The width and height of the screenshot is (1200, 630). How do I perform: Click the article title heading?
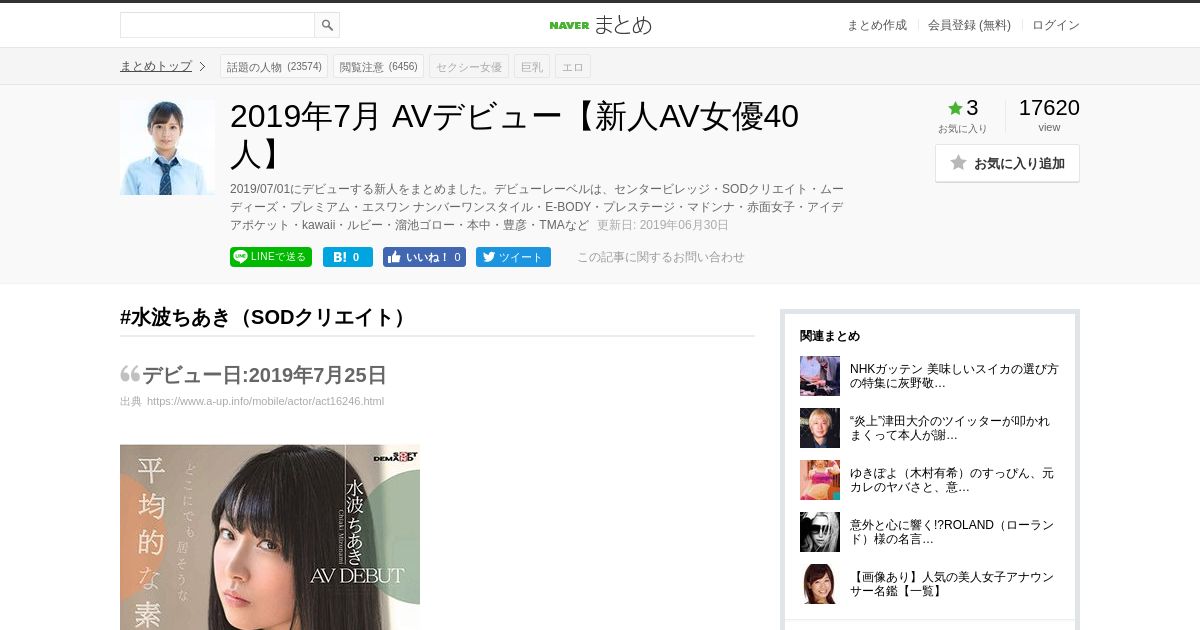(x=514, y=136)
